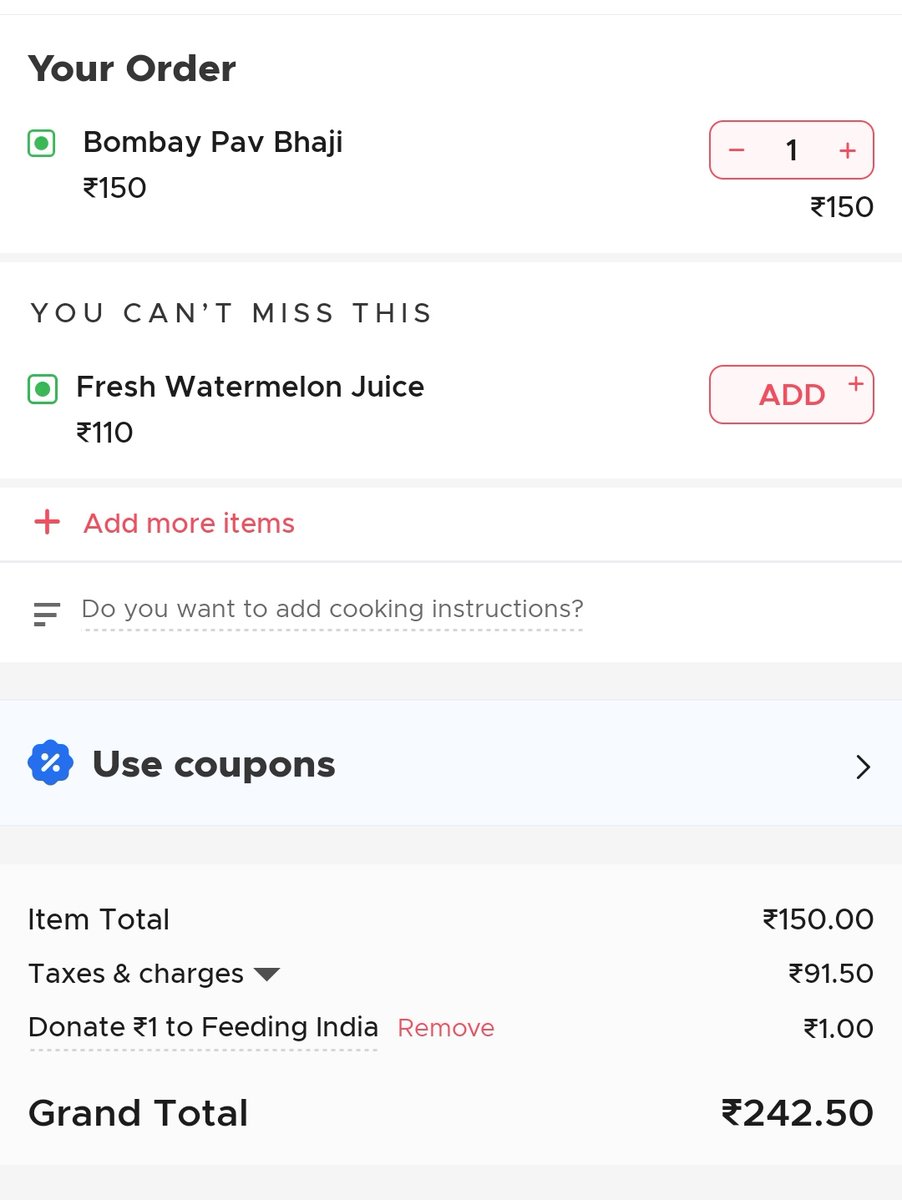Expand Taxes & charges dropdown arrow
Image resolution: width=902 pixels, height=1200 pixels.
coord(267,974)
